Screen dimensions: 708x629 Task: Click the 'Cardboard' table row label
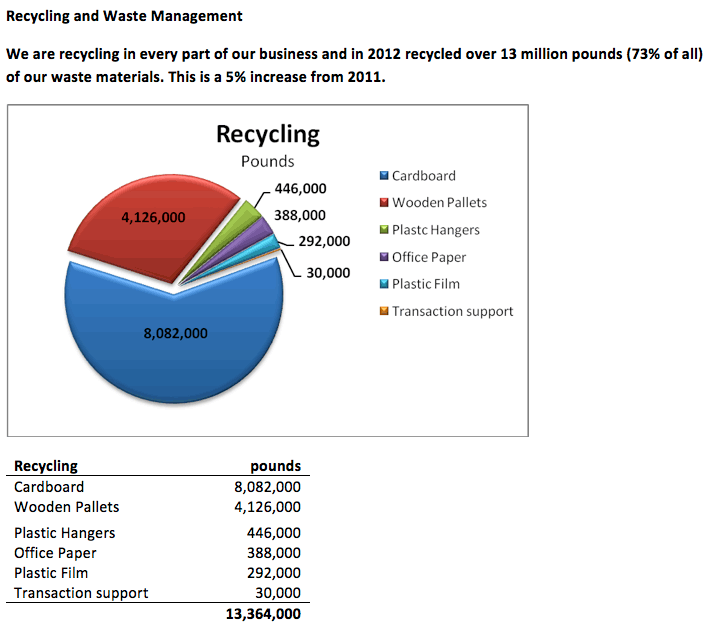tap(49, 487)
